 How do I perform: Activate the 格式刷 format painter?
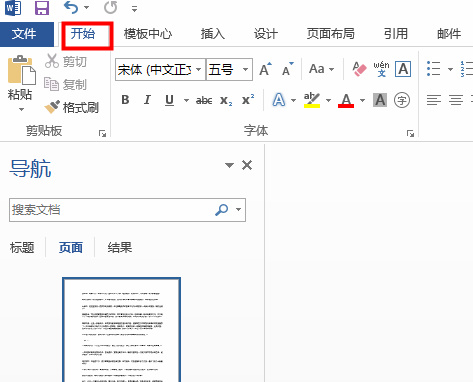click(x=72, y=107)
